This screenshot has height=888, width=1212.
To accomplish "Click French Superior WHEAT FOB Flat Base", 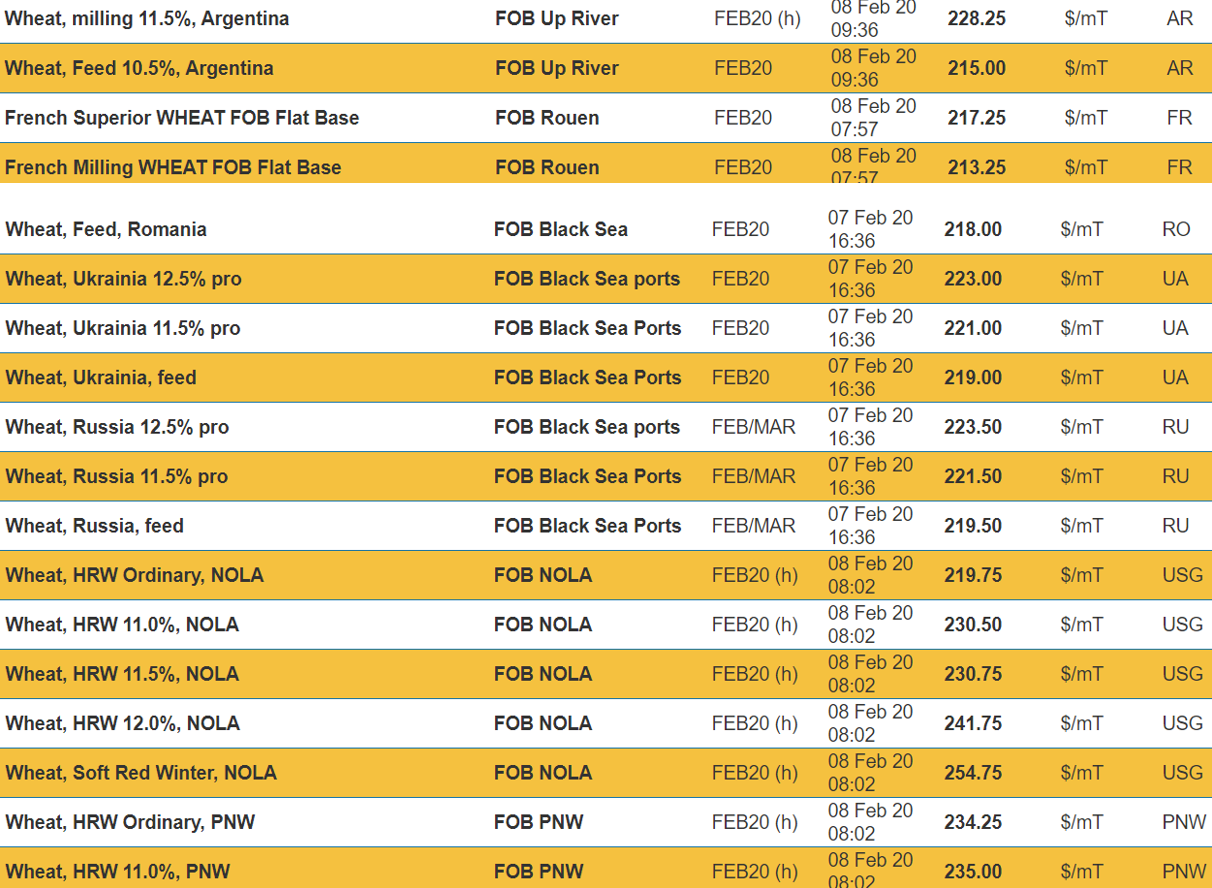I will click(182, 118).
